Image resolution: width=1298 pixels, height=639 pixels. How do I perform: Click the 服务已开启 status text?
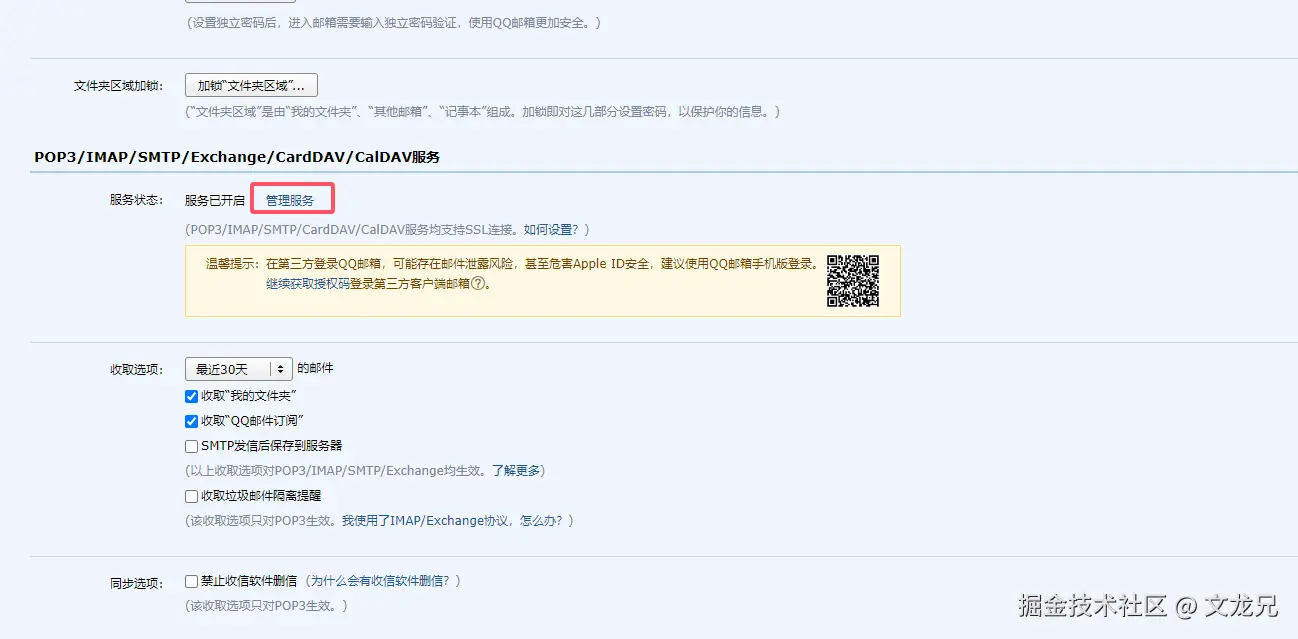215,200
